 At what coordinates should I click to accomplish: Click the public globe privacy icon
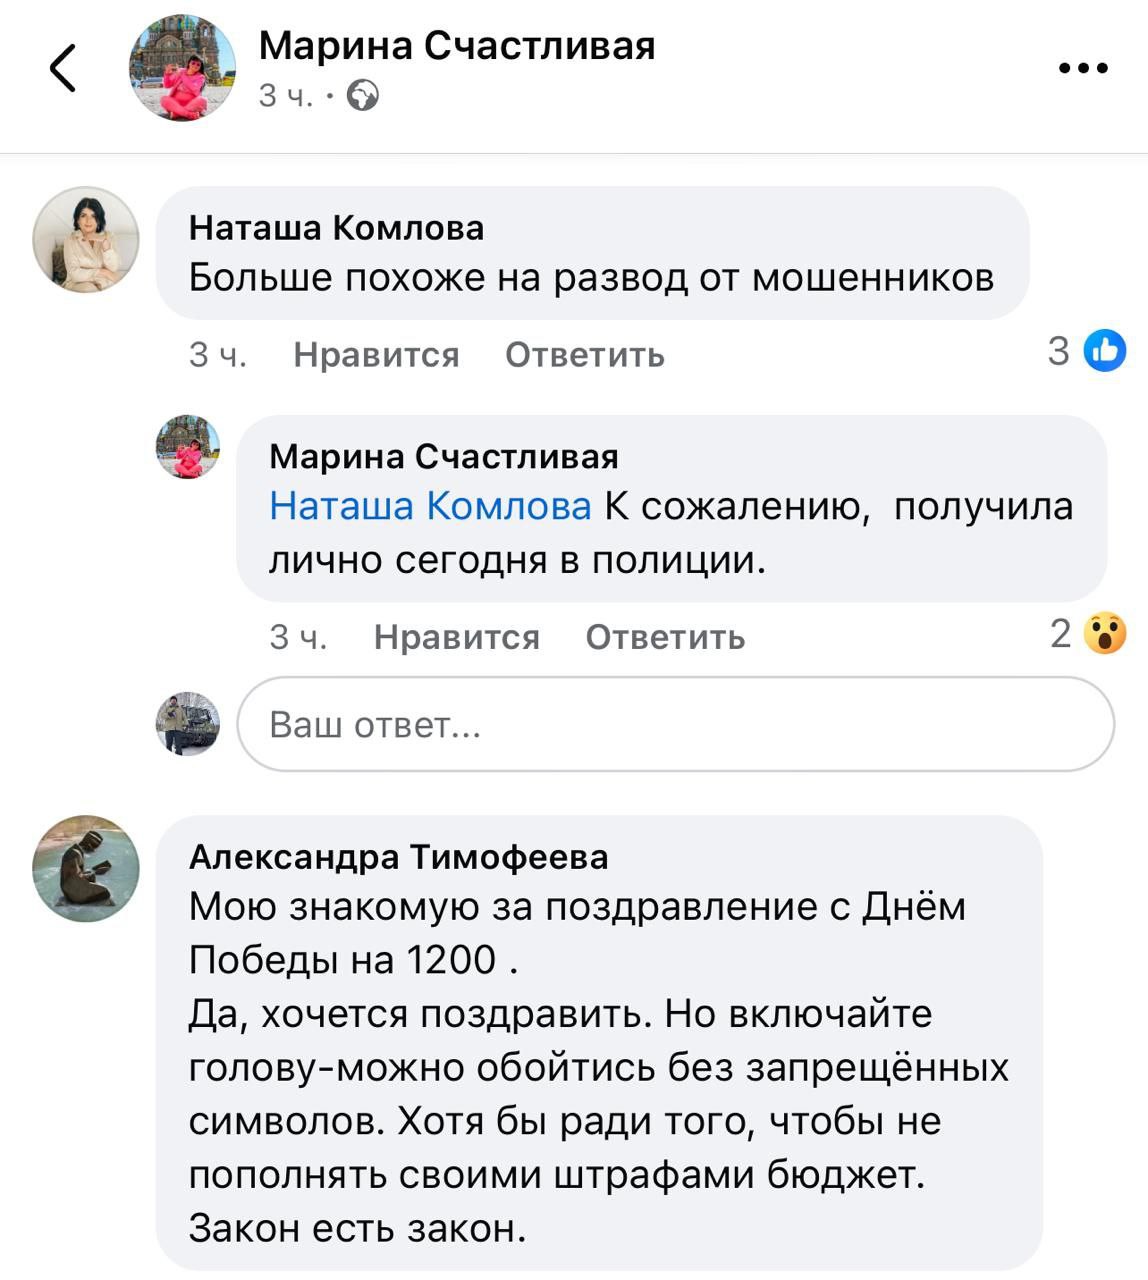[362, 96]
